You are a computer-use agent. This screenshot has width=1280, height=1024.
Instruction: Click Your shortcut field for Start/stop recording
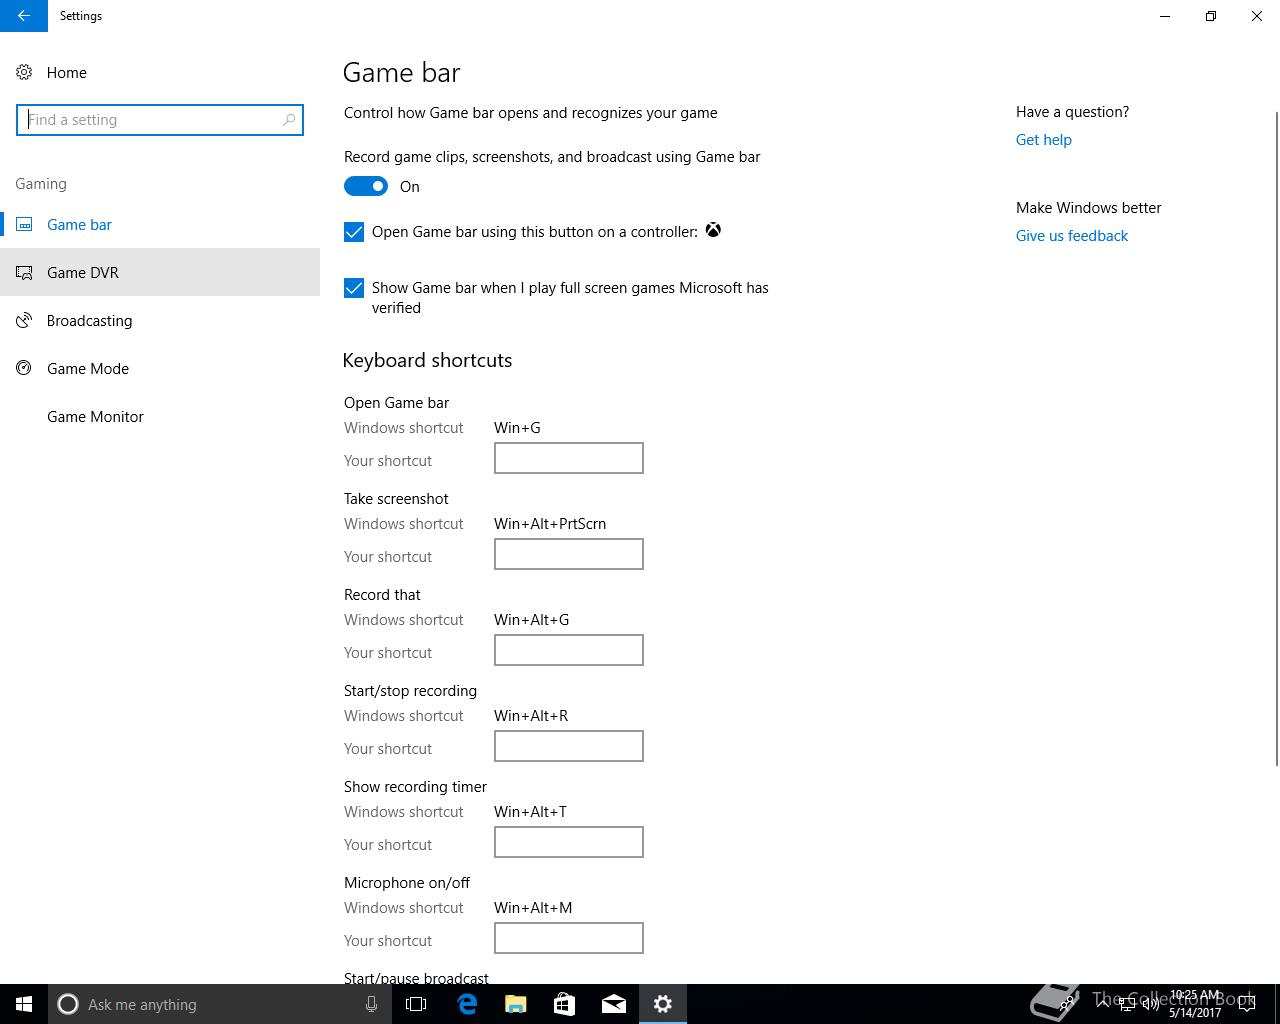click(x=569, y=746)
